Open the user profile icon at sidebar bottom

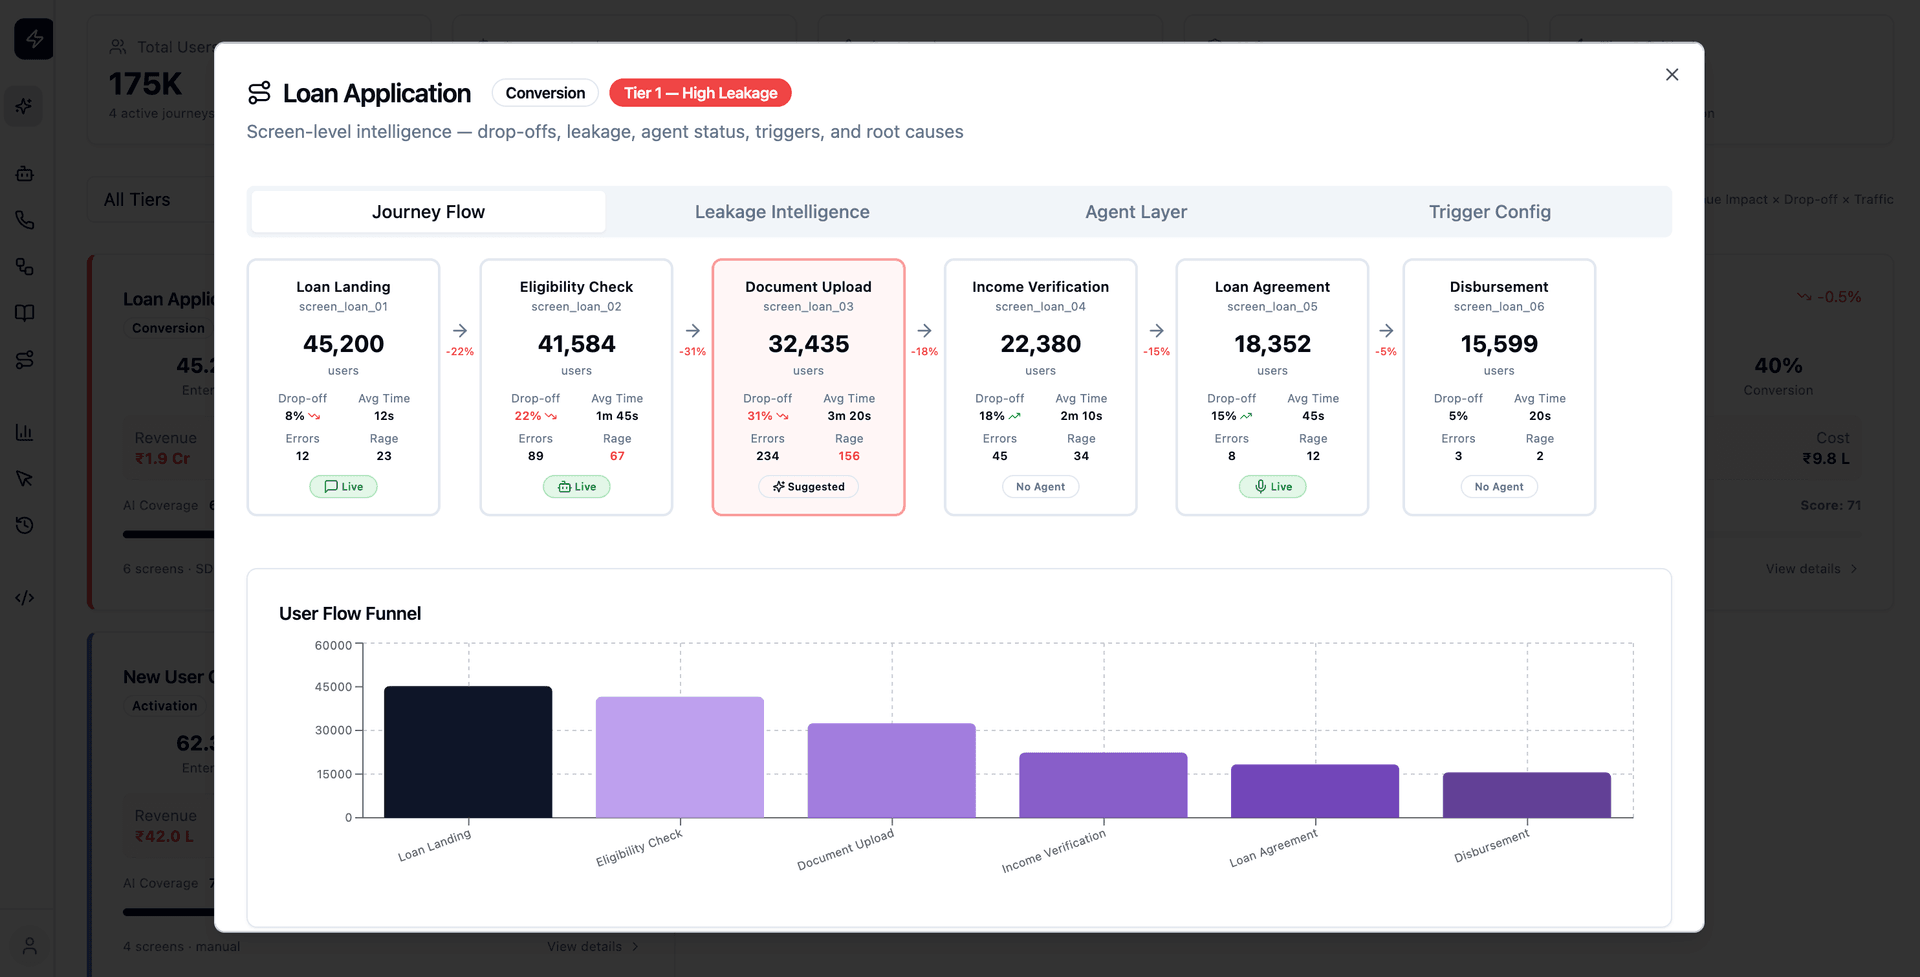click(29, 945)
